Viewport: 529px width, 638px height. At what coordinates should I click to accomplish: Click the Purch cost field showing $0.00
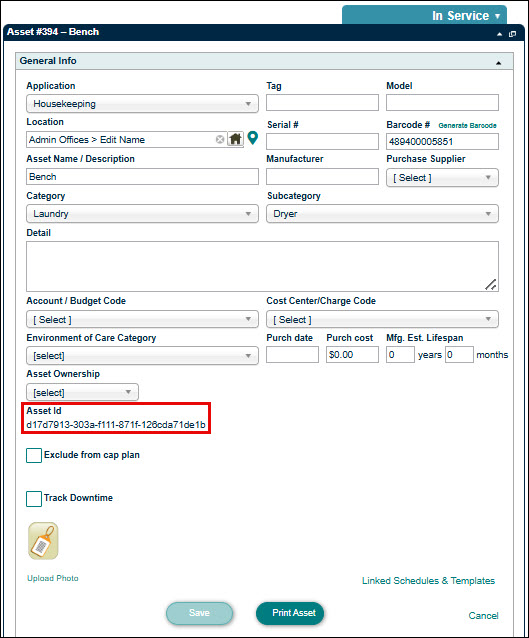pyautogui.click(x=352, y=354)
